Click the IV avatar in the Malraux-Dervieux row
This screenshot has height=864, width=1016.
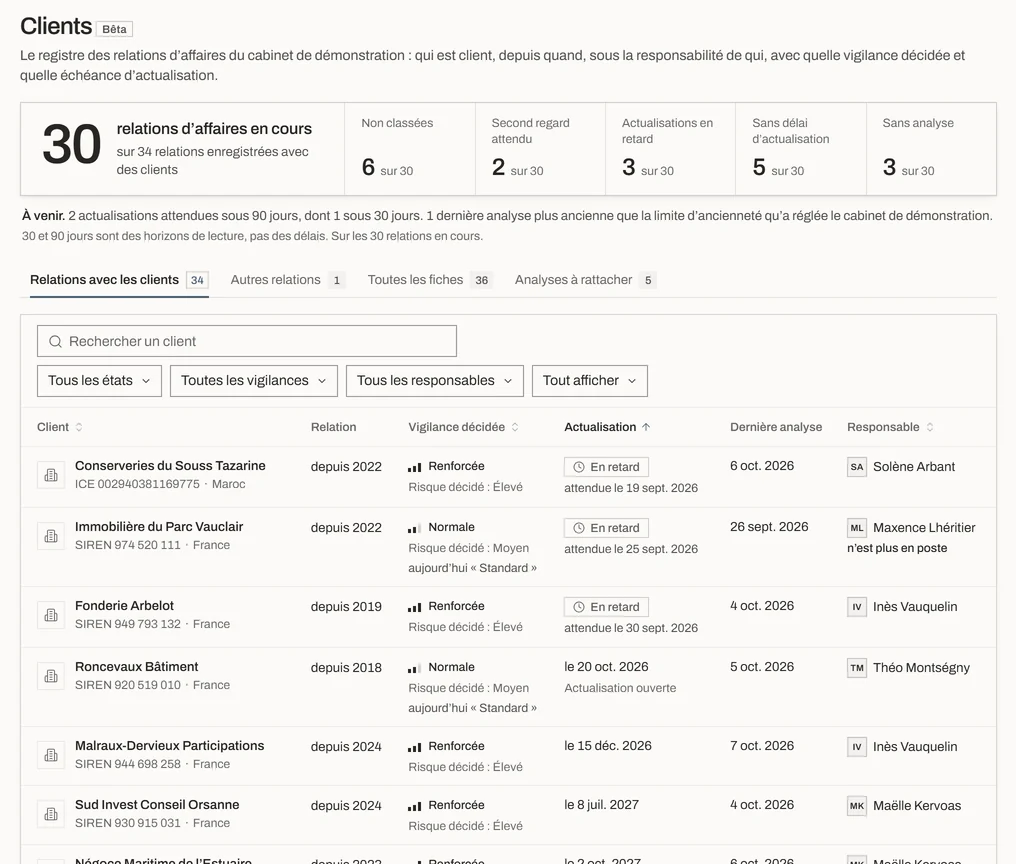tap(857, 747)
